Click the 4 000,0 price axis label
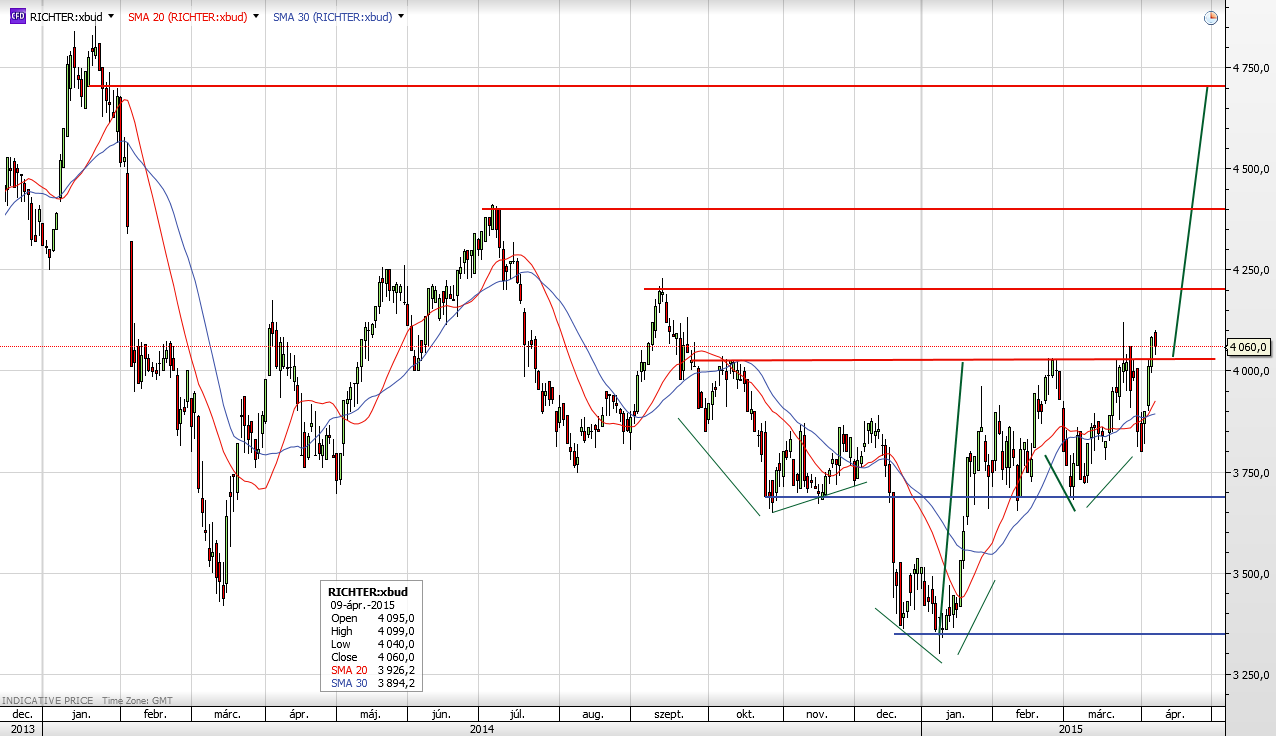This screenshot has width=1276, height=736. point(1252,371)
